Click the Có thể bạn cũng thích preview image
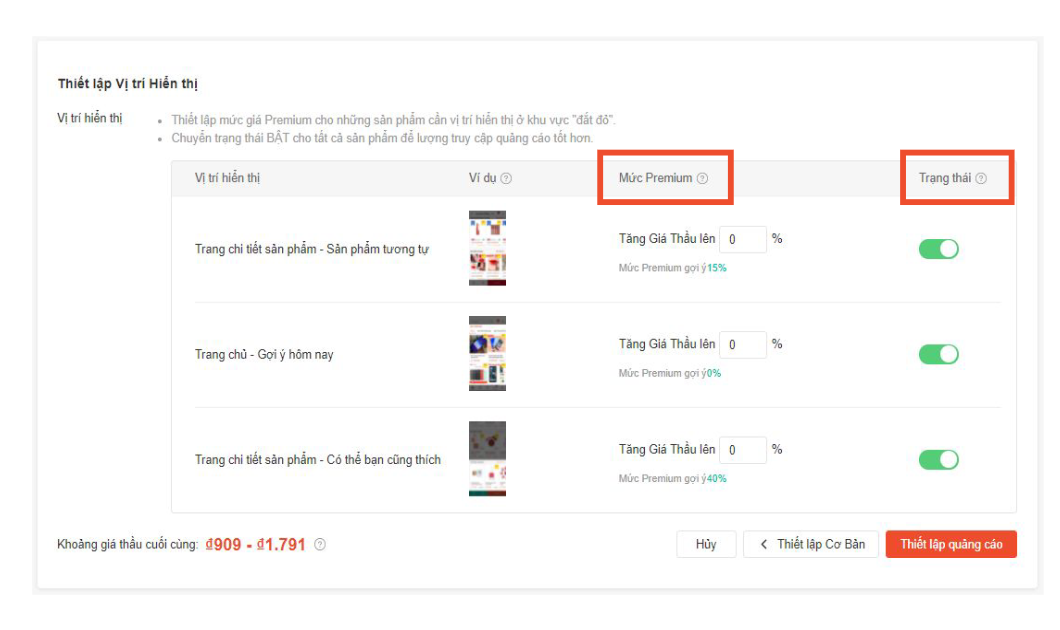 pyautogui.click(x=487, y=458)
